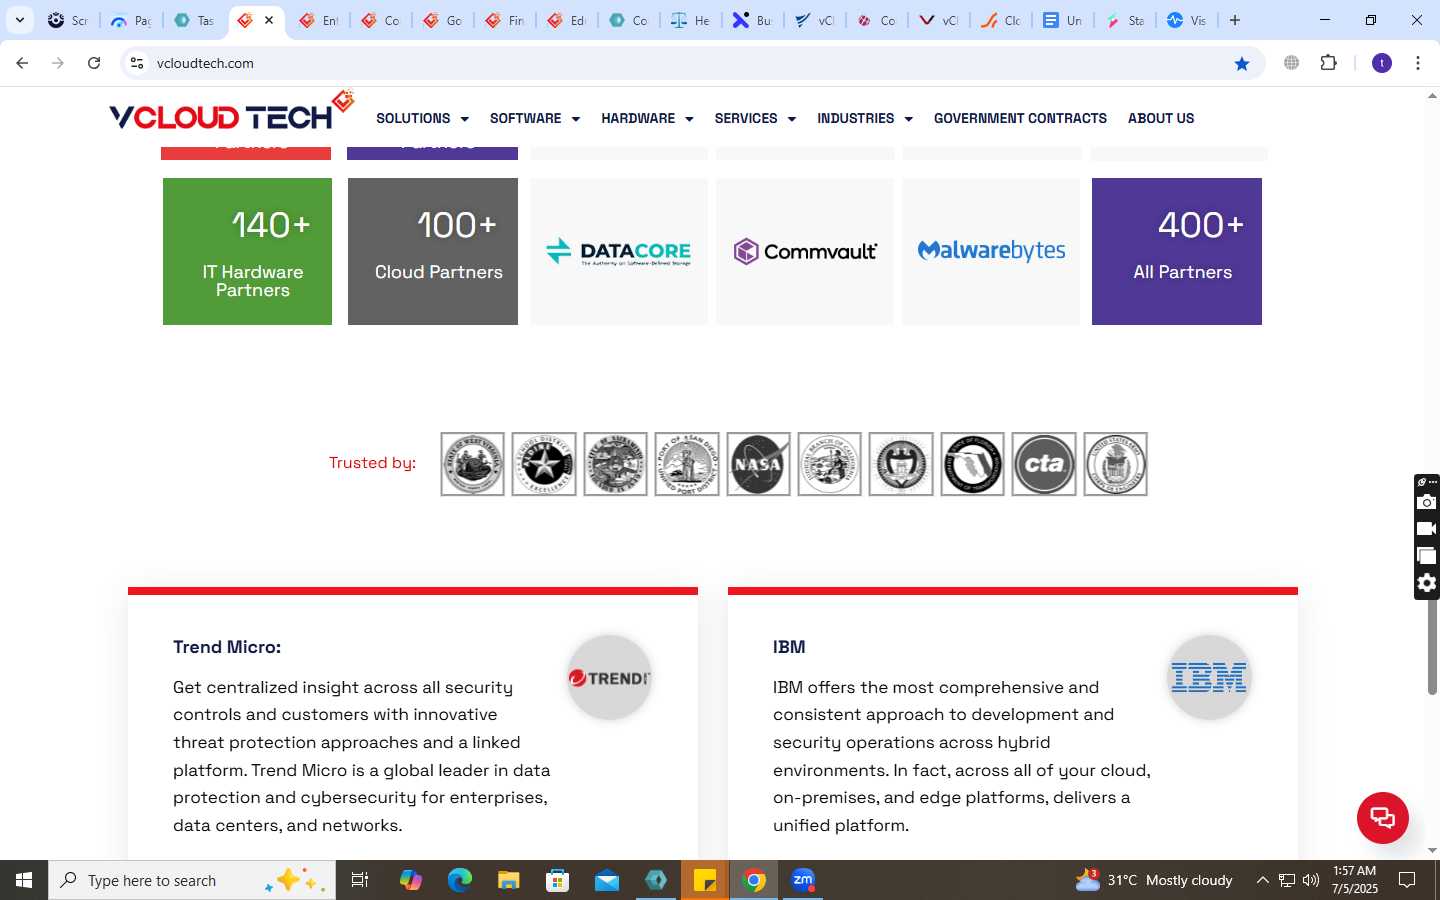This screenshot has width=1440, height=900.
Task: Click the 400+ All Partners tile
Action: [1177, 251]
